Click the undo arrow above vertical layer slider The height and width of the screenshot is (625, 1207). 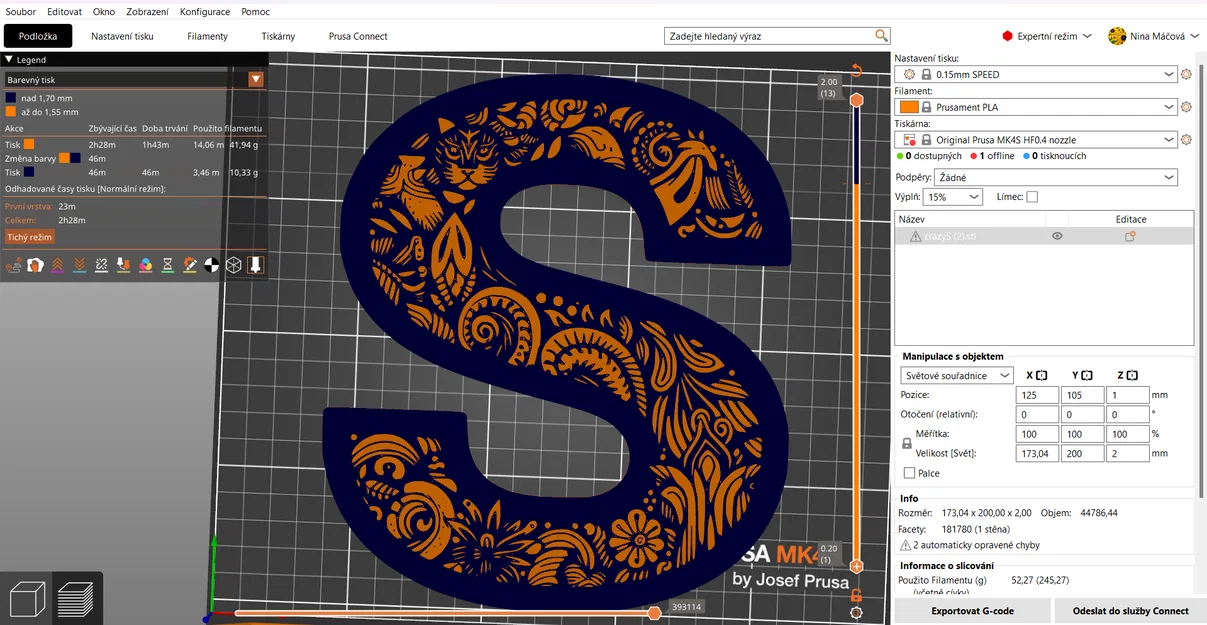856,71
